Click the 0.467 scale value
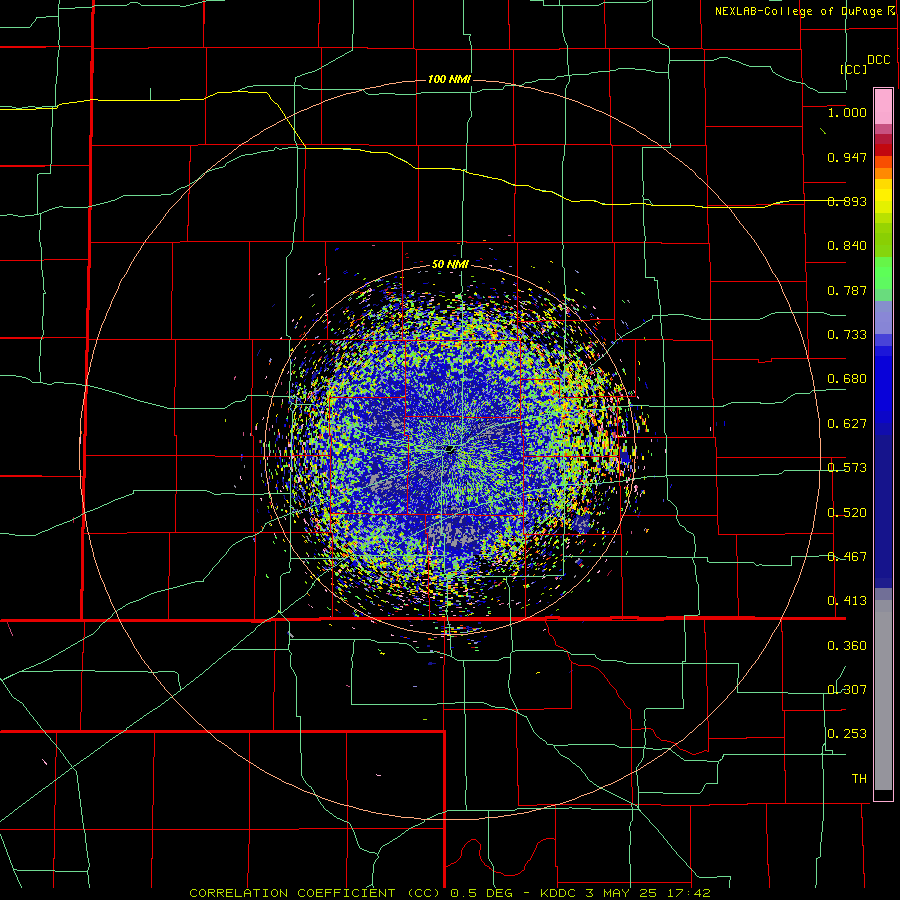 click(847, 557)
